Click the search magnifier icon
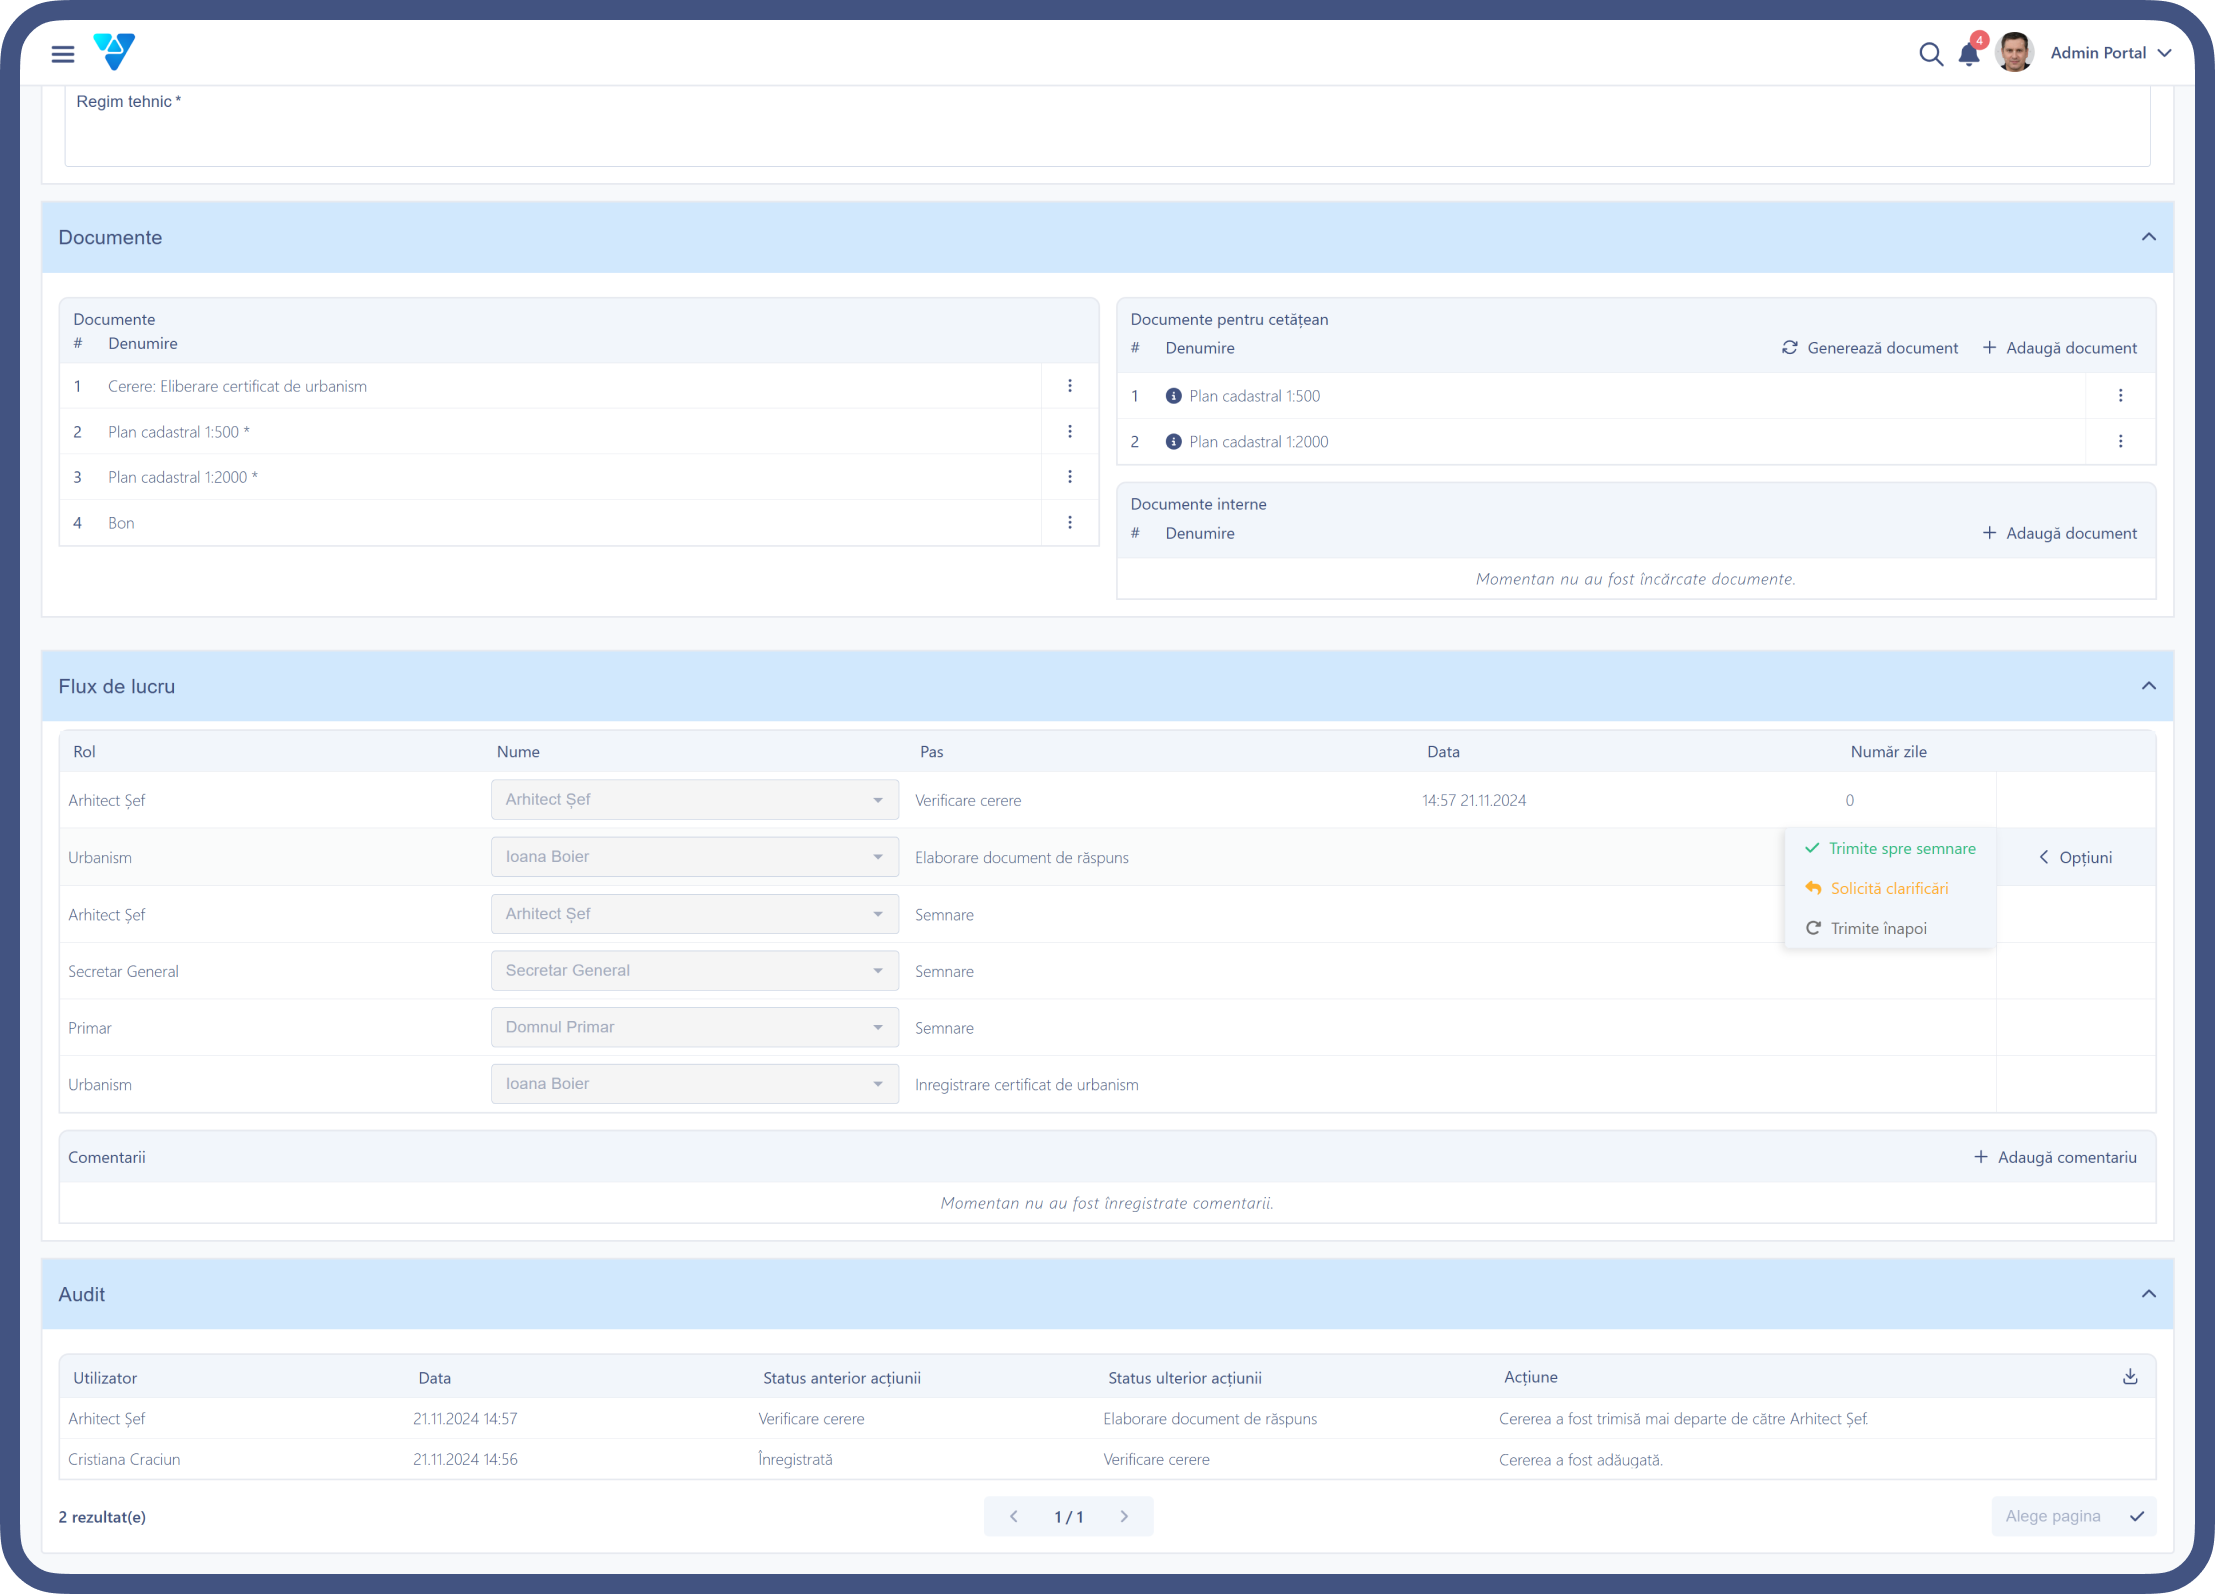The image size is (2215, 1594). click(x=1931, y=54)
